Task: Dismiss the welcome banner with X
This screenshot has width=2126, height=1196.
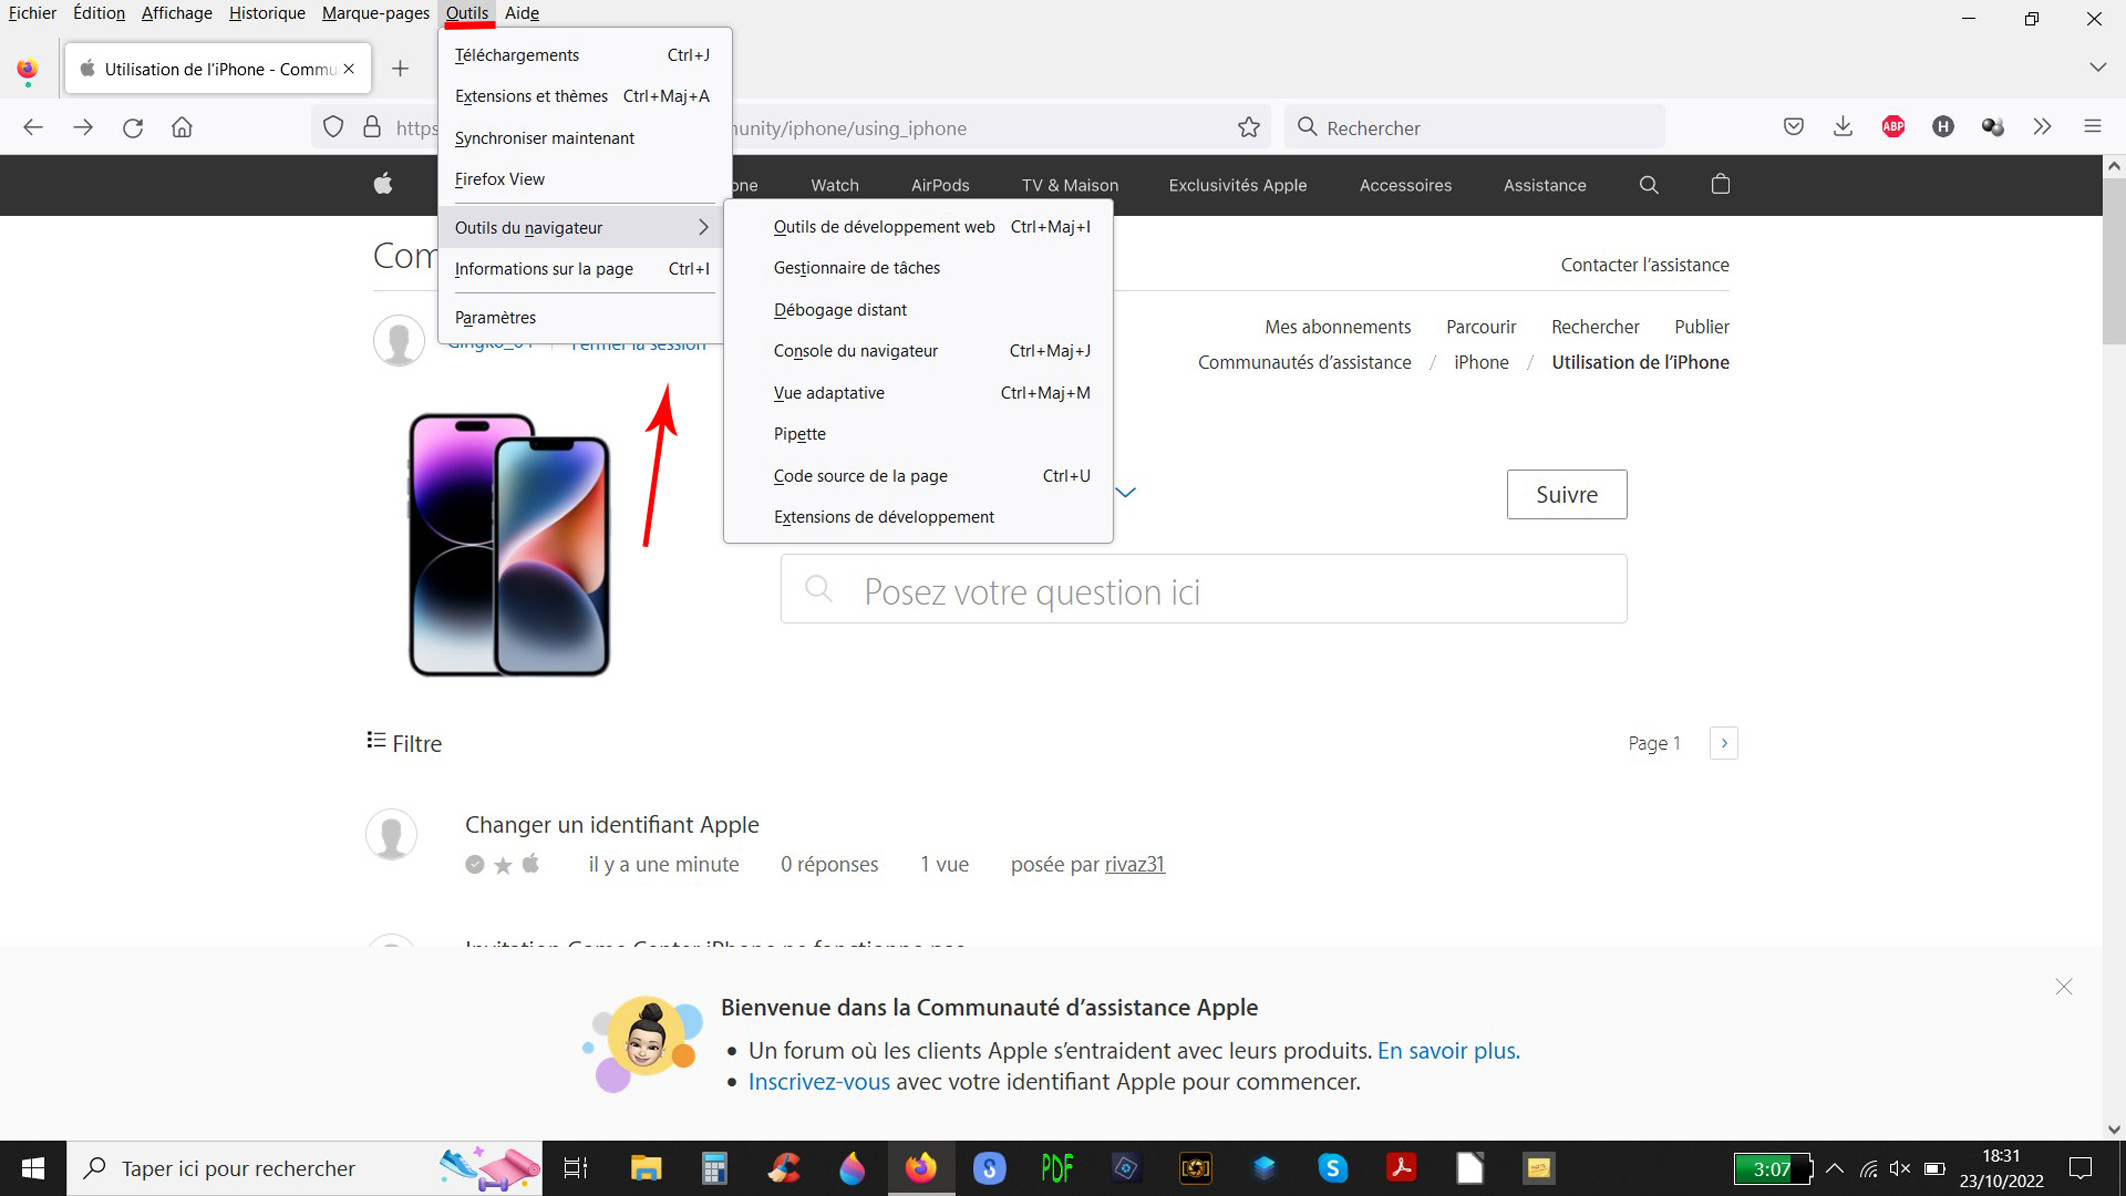Action: [2064, 987]
